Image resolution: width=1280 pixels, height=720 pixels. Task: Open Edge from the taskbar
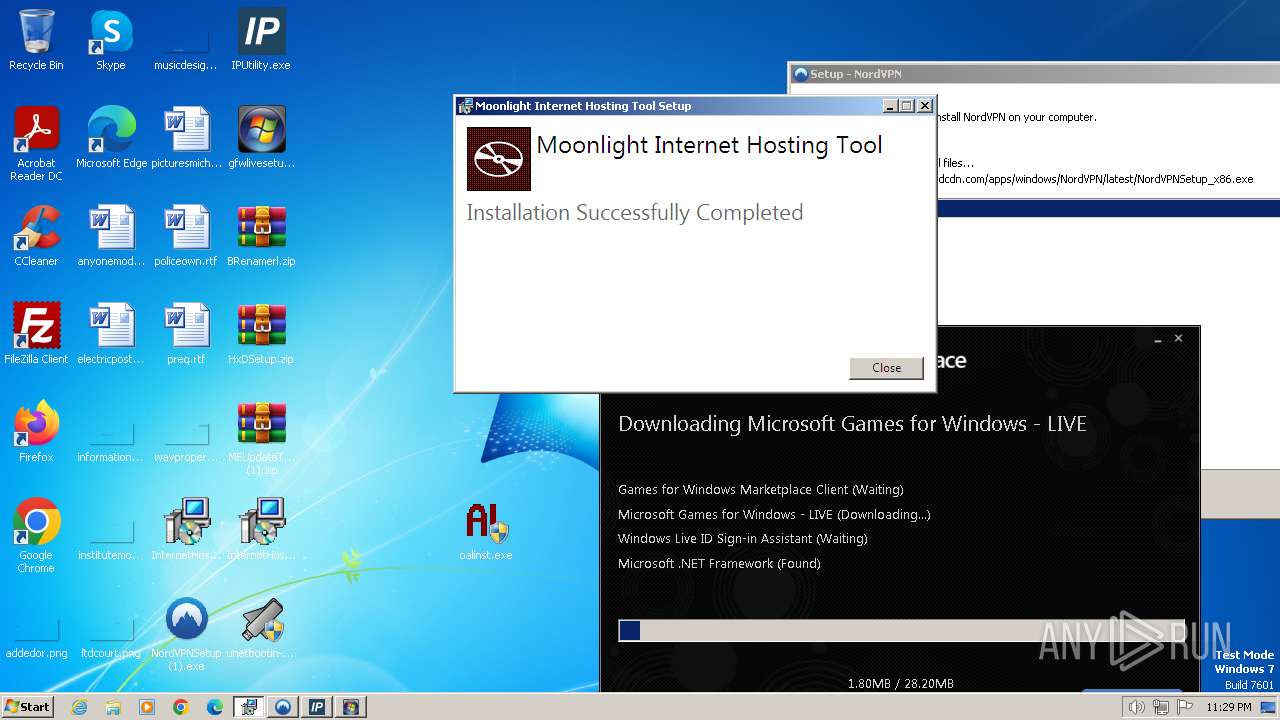click(215, 707)
